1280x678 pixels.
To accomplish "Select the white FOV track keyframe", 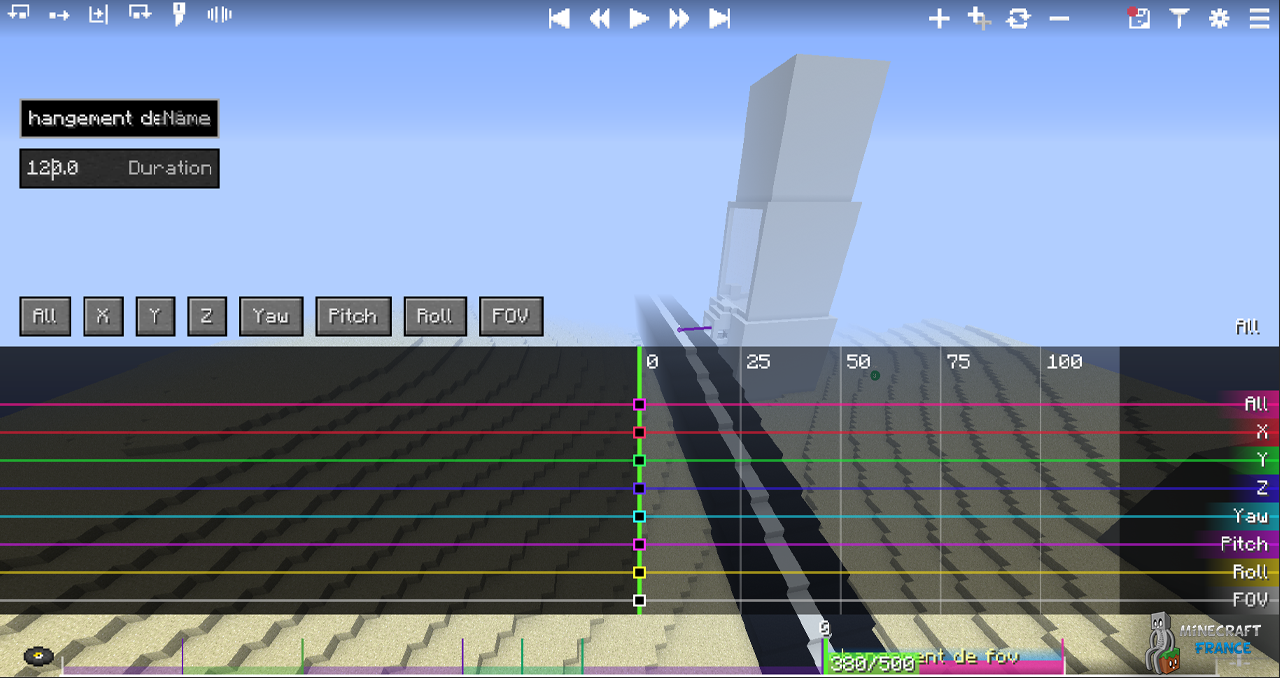I will click(640, 601).
